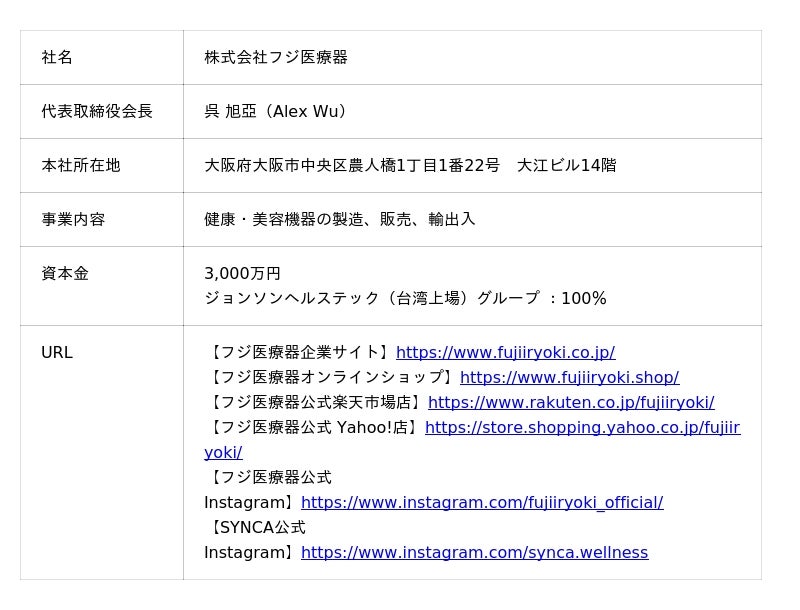
Task: Click the 社名 row label
Action: click(x=57, y=58)
